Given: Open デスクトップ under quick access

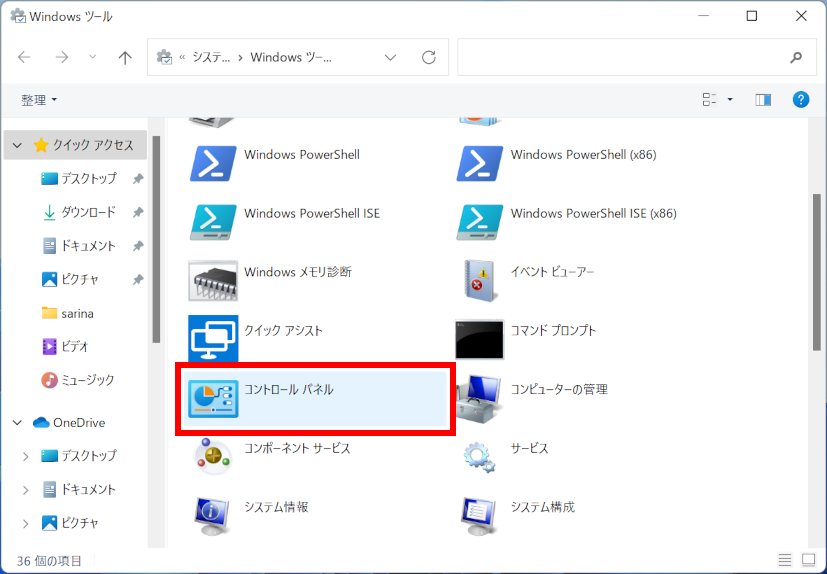Looking at the screenshot, I should (x=79, y=179).
